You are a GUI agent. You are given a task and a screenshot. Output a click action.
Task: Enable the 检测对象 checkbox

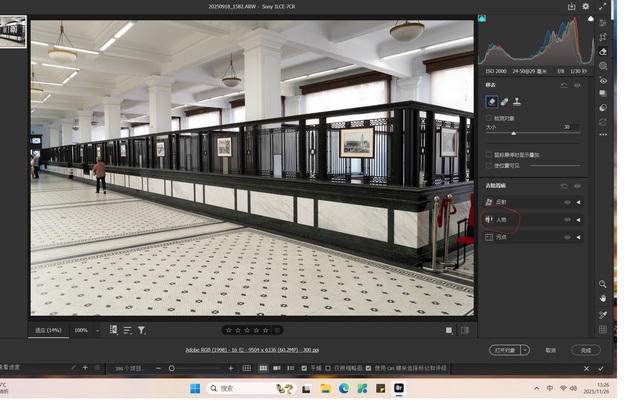pos(489,117)
